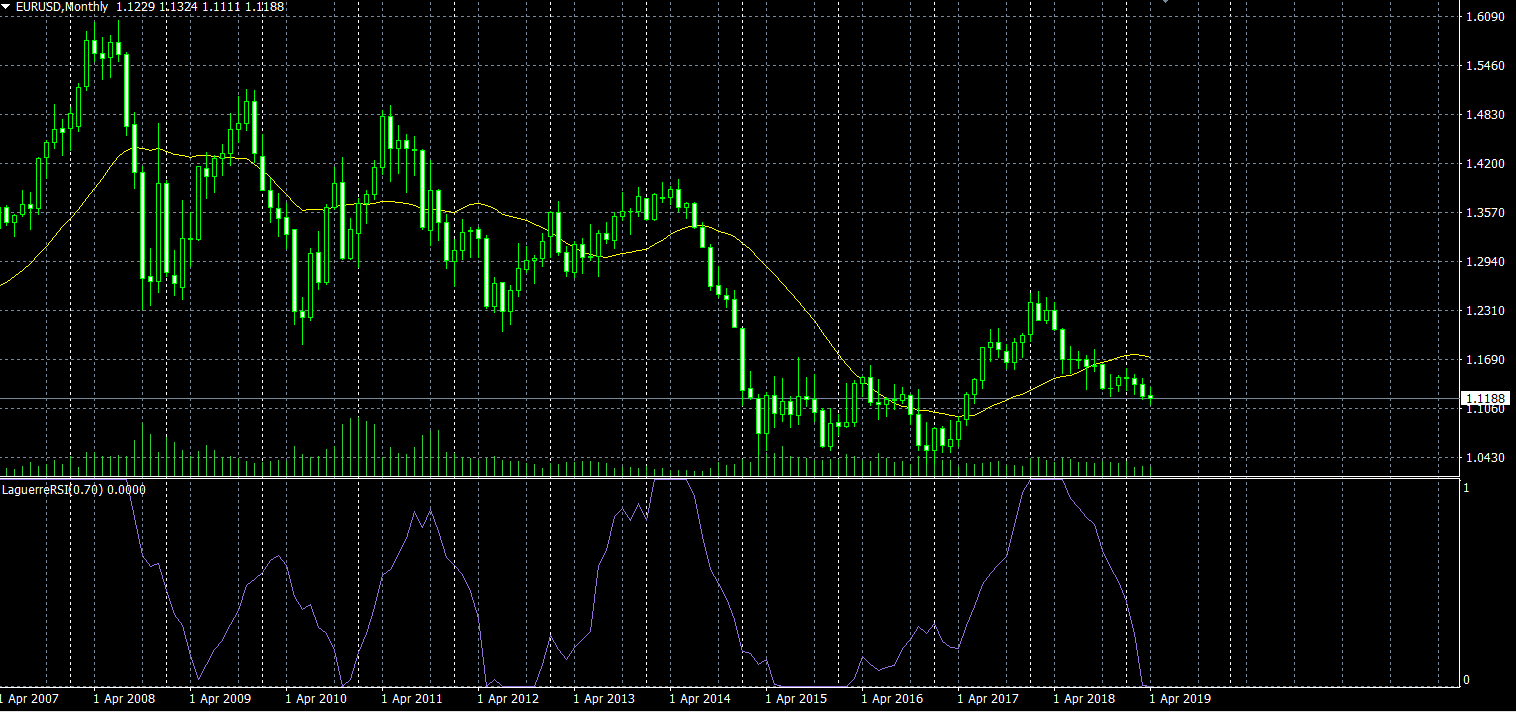This screenshot has width=1516, height=713.
Task: Click the indicator scale value 1 at upper right
Action: (1466, 488)
